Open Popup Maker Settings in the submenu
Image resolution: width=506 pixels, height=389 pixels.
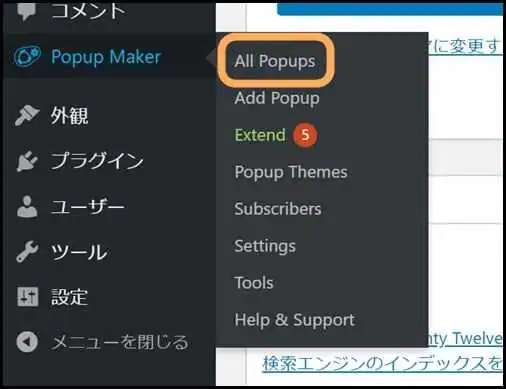pyautogui.click(x=265, y=246)
